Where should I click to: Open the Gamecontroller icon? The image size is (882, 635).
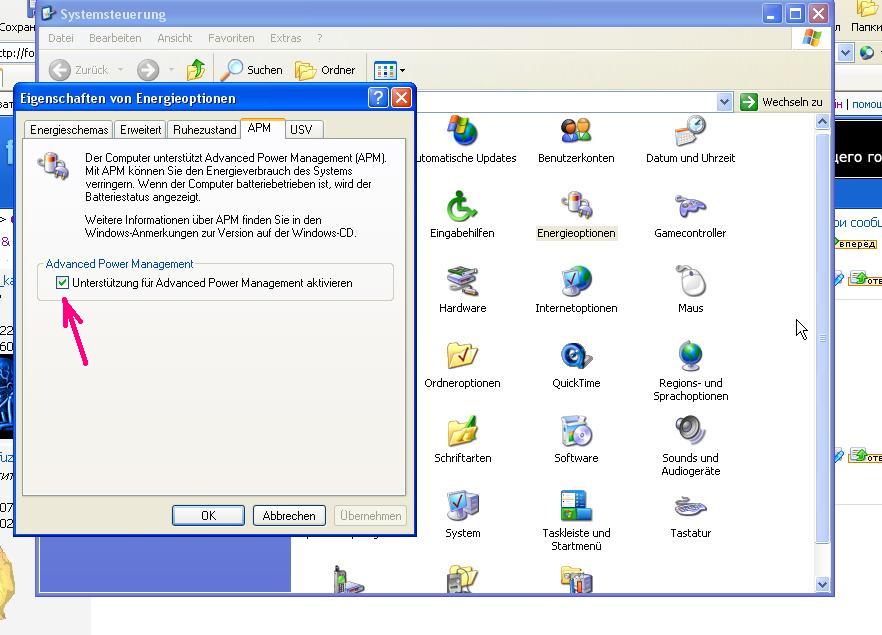[x=690, y=208]
